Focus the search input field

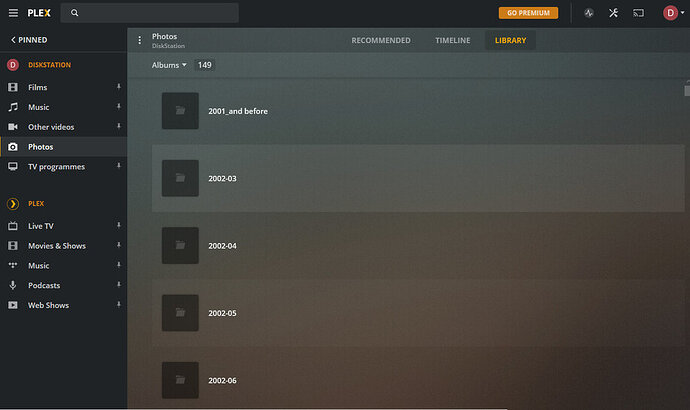150,13
